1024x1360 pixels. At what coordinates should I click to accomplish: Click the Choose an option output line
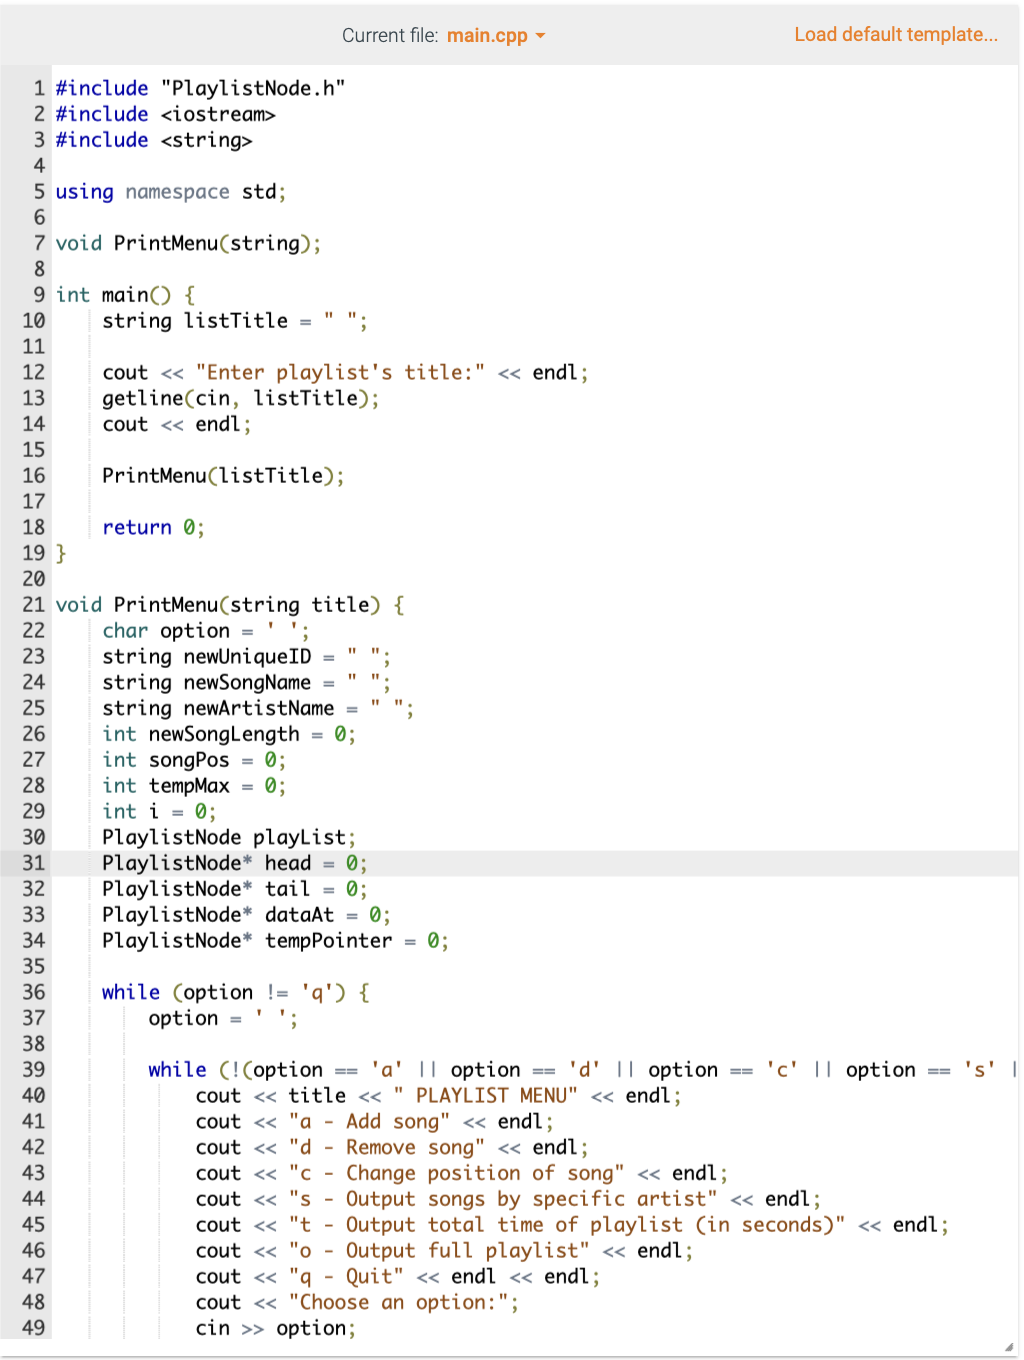[355, 1301]
